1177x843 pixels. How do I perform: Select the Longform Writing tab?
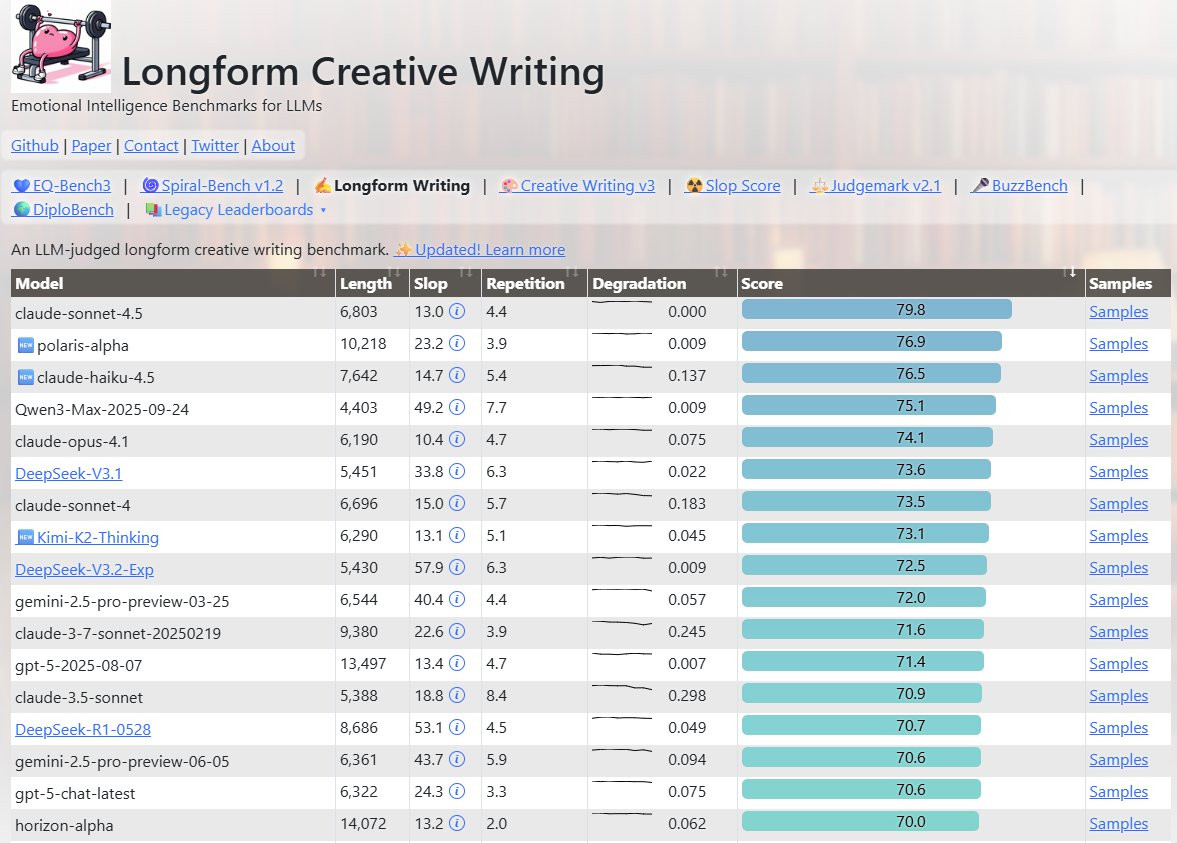point(392,185)
